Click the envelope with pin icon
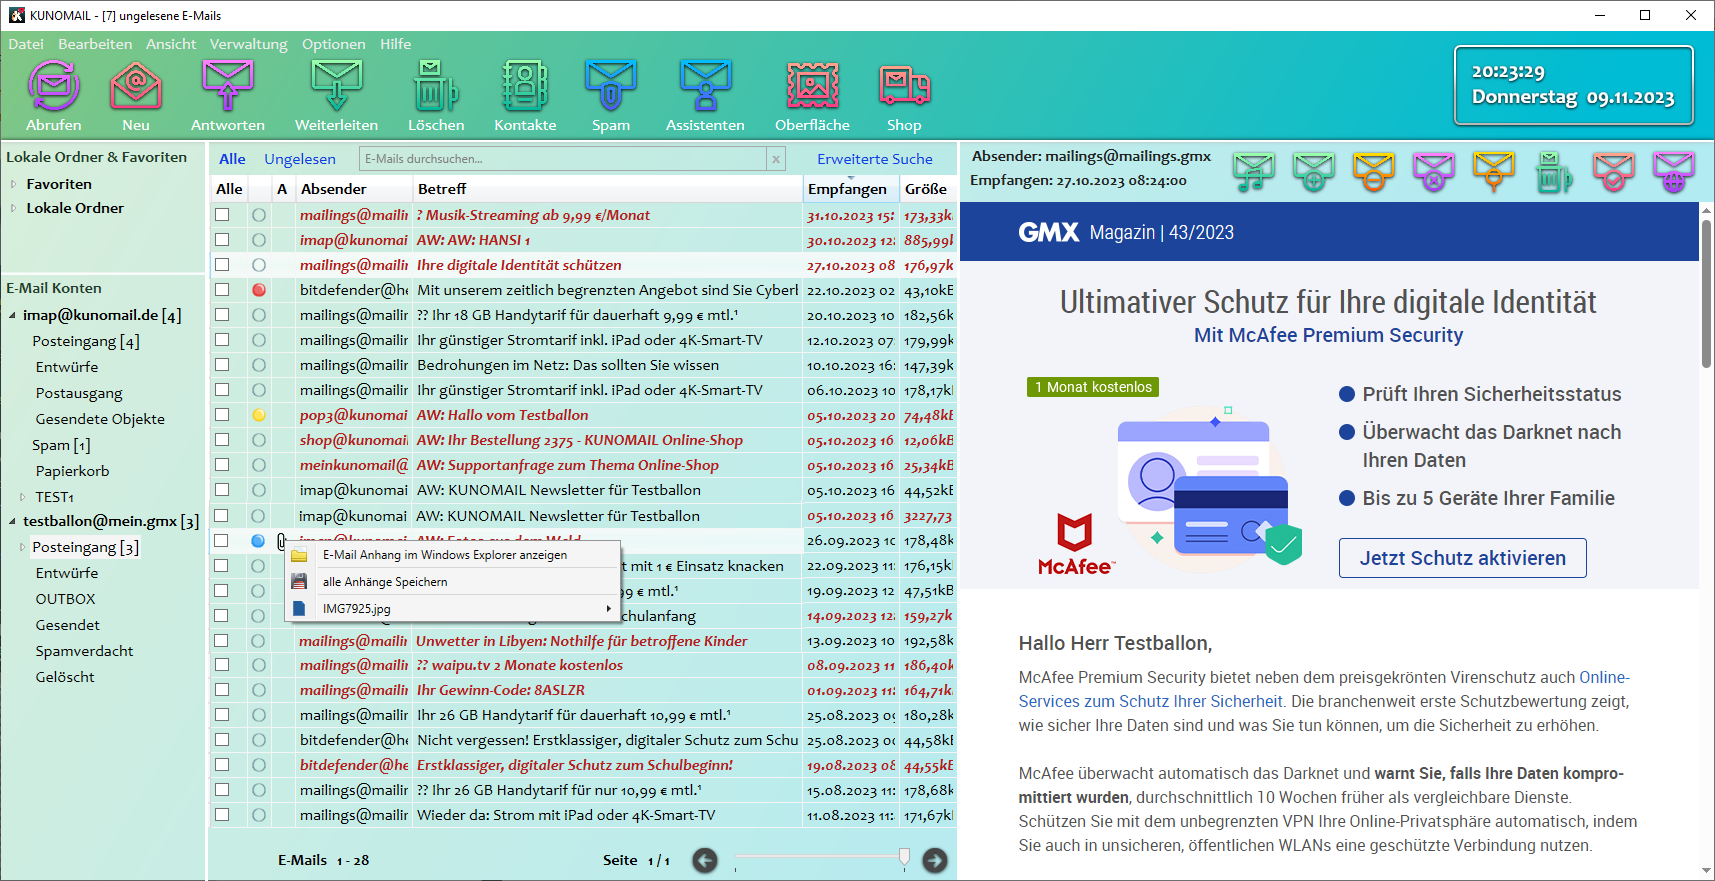 point(1493,172)
